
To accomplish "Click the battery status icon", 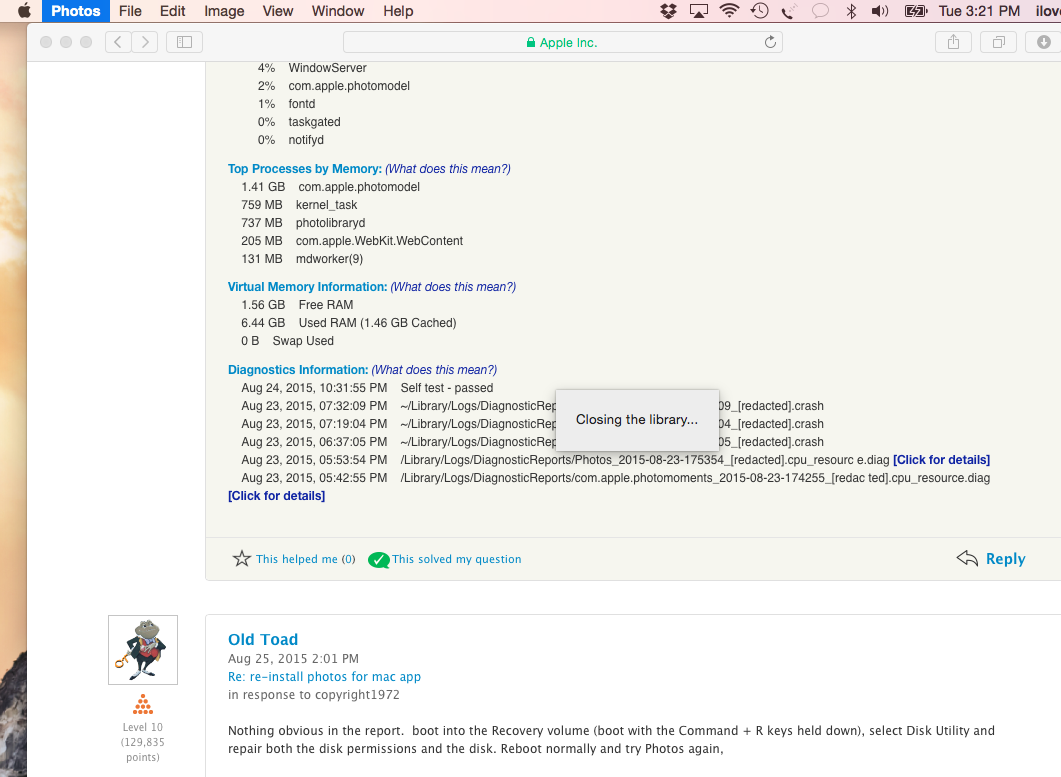I will pos(916,11).
